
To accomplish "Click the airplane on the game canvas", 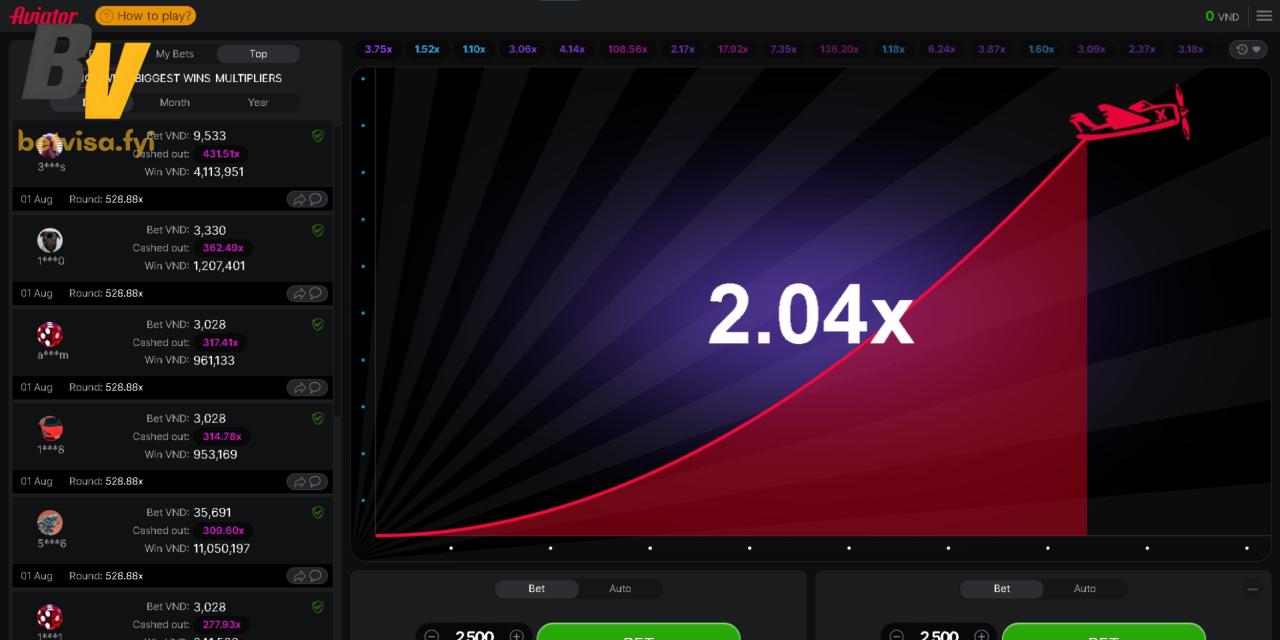I will (x=1132, y=116).
